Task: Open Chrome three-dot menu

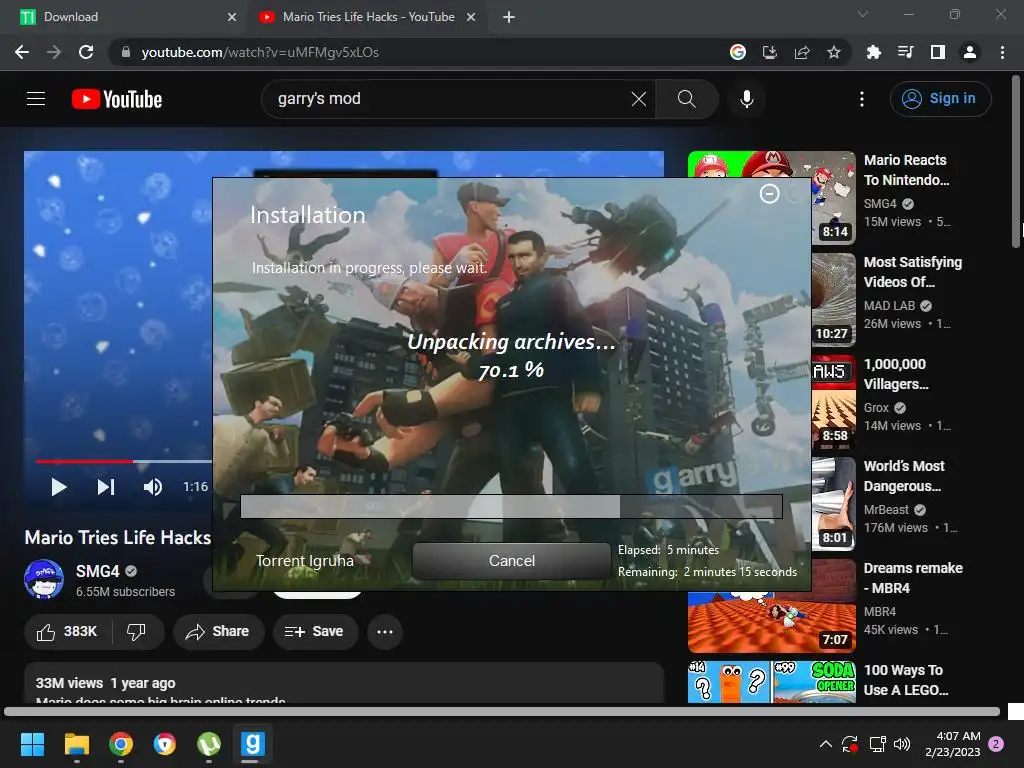Action: click(1002, 52)
